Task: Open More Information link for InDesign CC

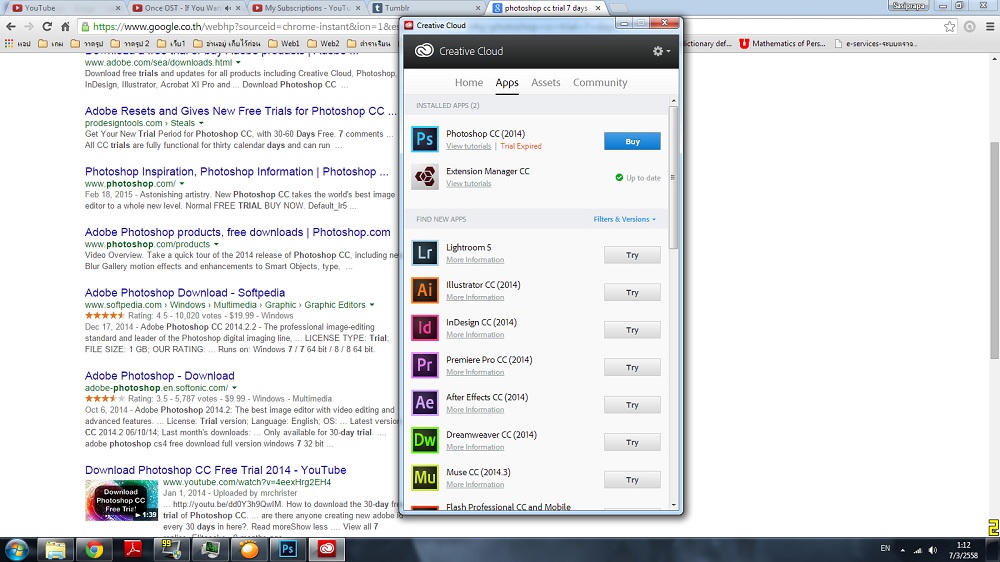Action: [x=474, y=335]
